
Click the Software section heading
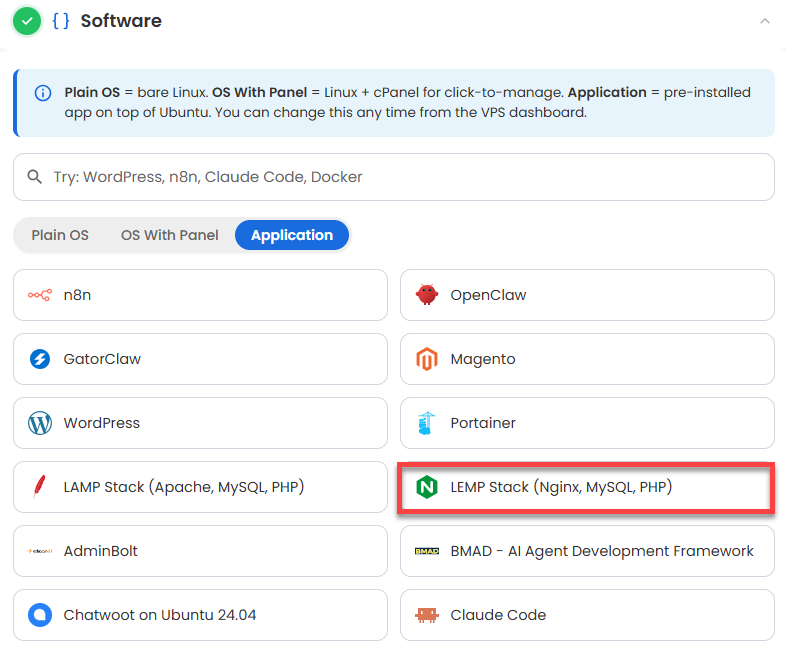121,21
